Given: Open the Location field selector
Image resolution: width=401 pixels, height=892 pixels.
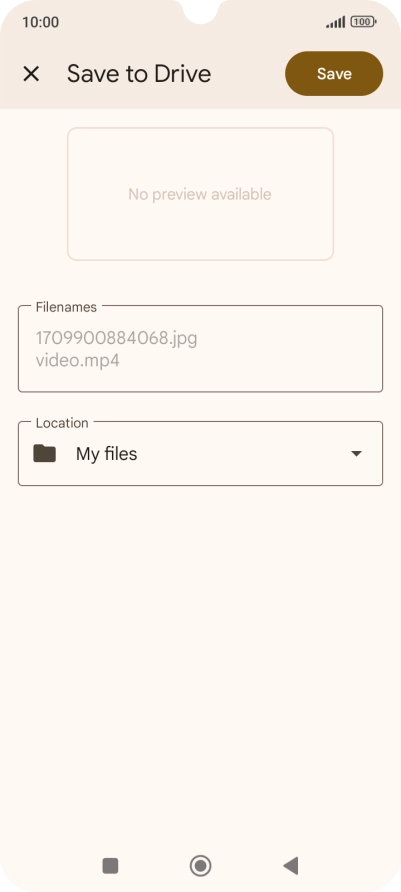Looking at the screenshot, I should tap(200, 453).
